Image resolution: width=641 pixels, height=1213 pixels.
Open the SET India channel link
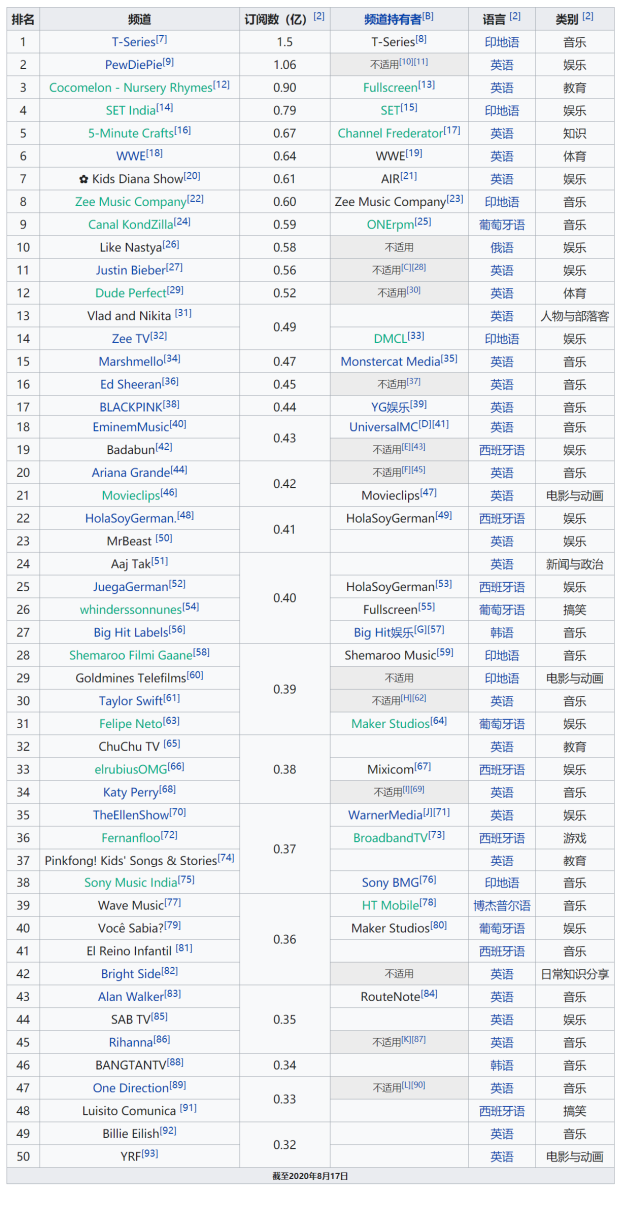(x=131, y=111)
